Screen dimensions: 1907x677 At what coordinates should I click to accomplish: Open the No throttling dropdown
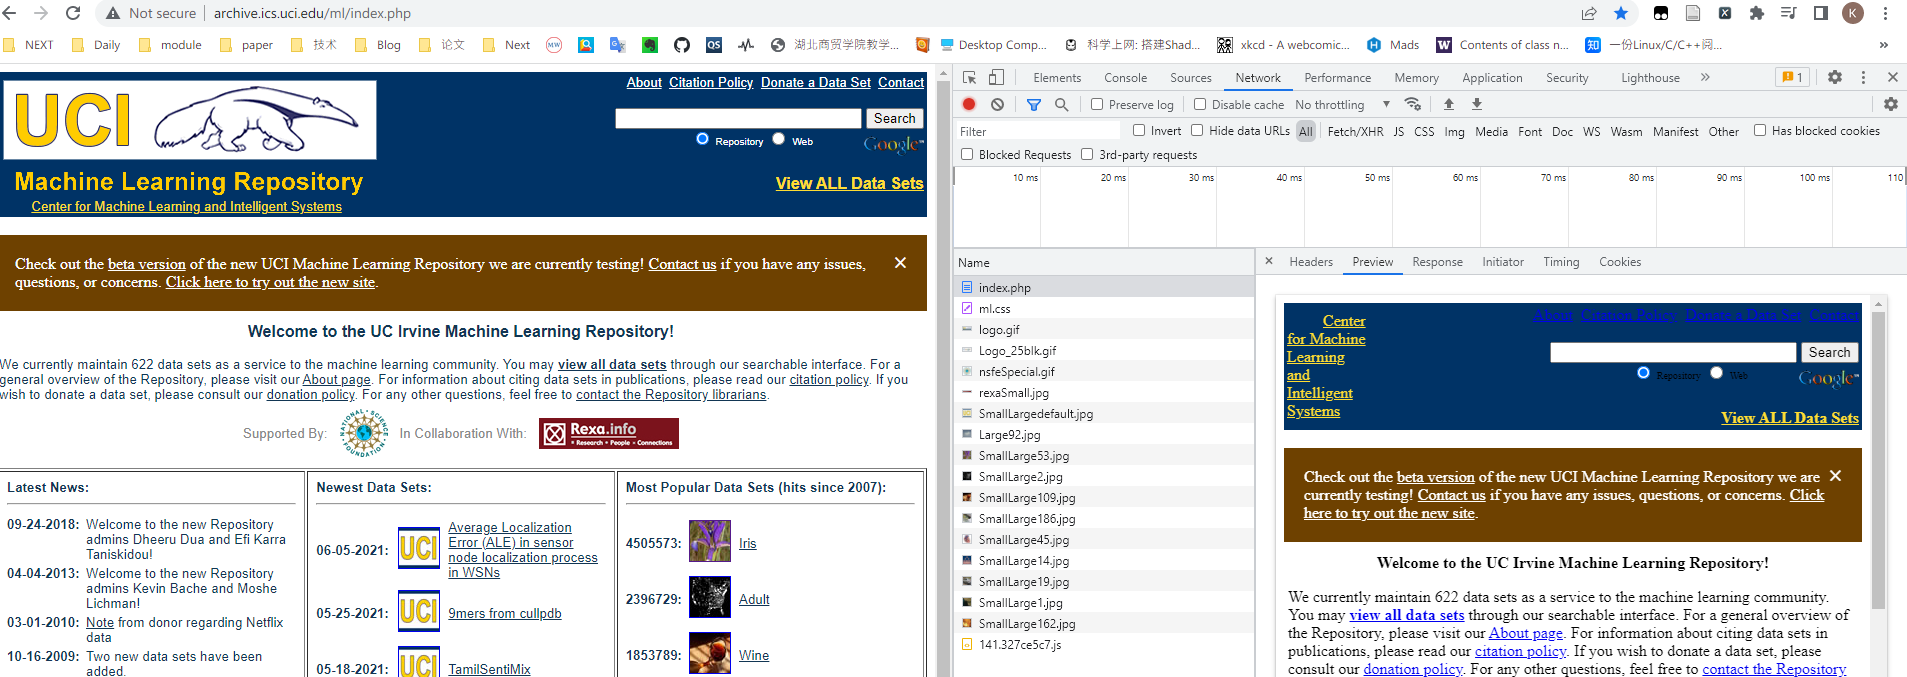1342,104
